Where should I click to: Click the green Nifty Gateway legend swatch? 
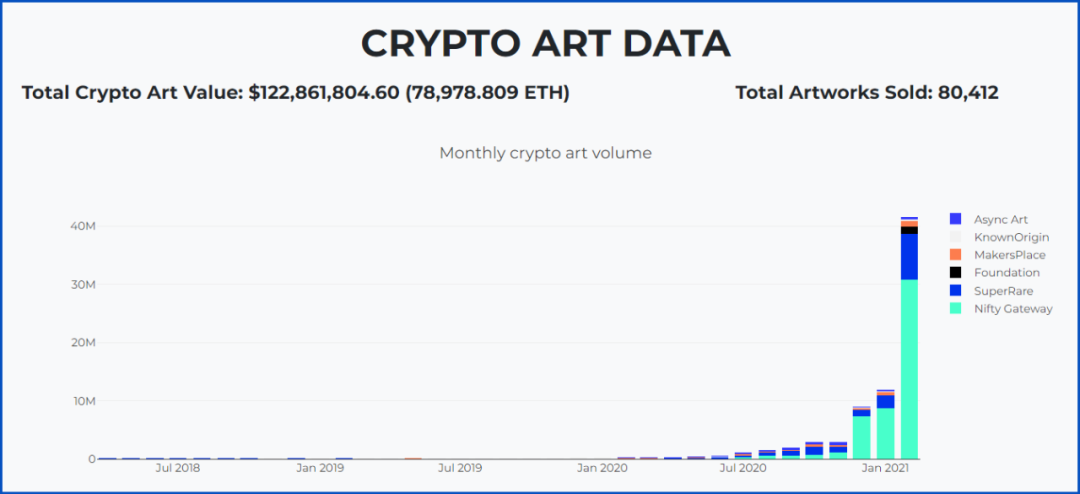click(955, 309)
